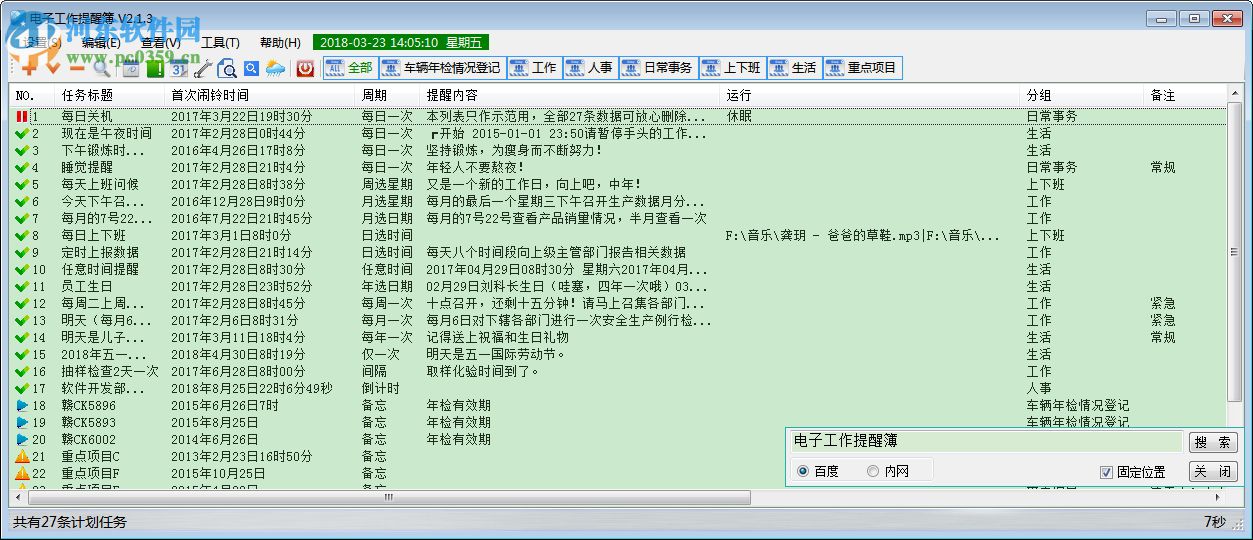Open the 设置(S) menu
This screenshot has height=540, width=1253.
[x=44, y=43]
